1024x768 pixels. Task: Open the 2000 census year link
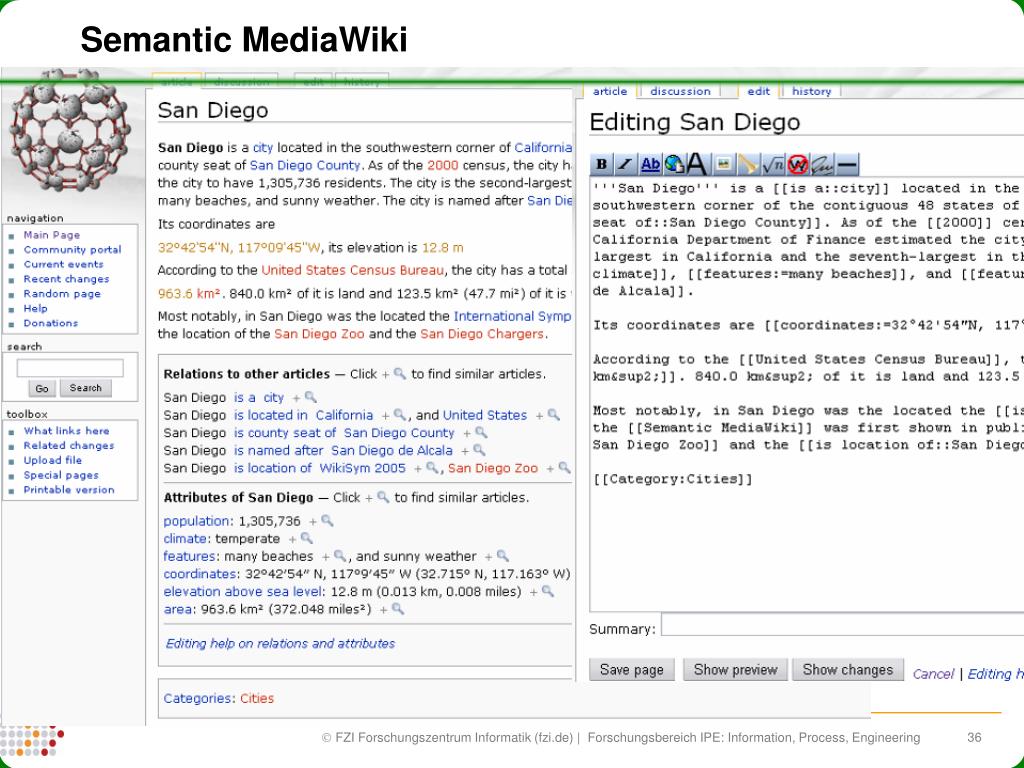click(443, 165)
